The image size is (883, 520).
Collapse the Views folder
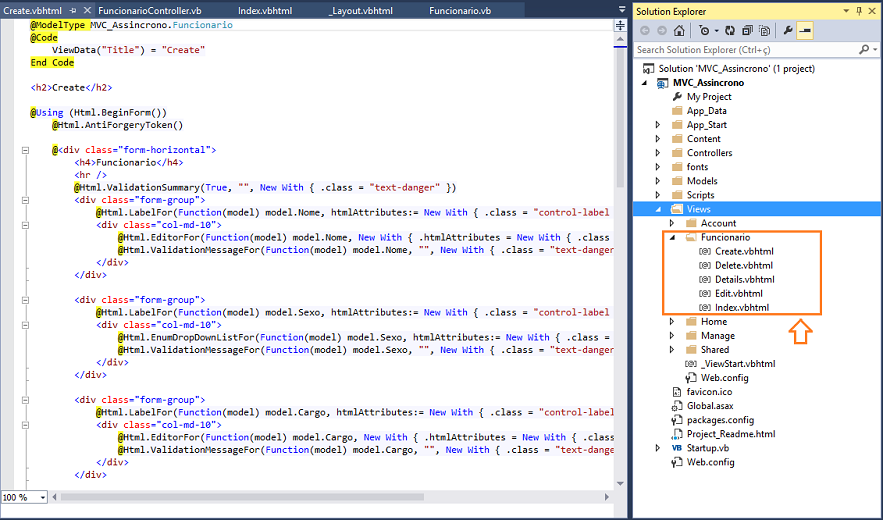pos(658,209)
